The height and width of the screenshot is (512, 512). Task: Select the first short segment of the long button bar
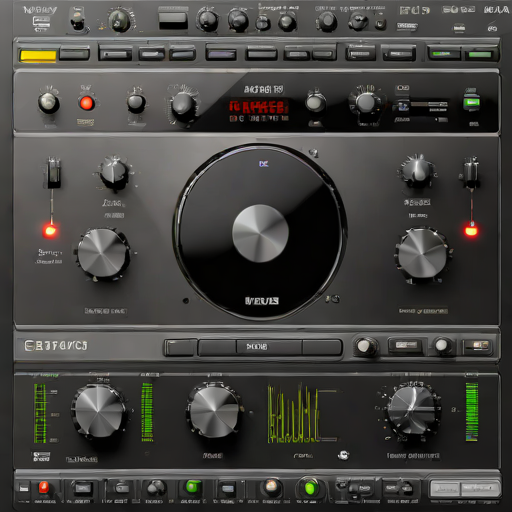(180, 348)
